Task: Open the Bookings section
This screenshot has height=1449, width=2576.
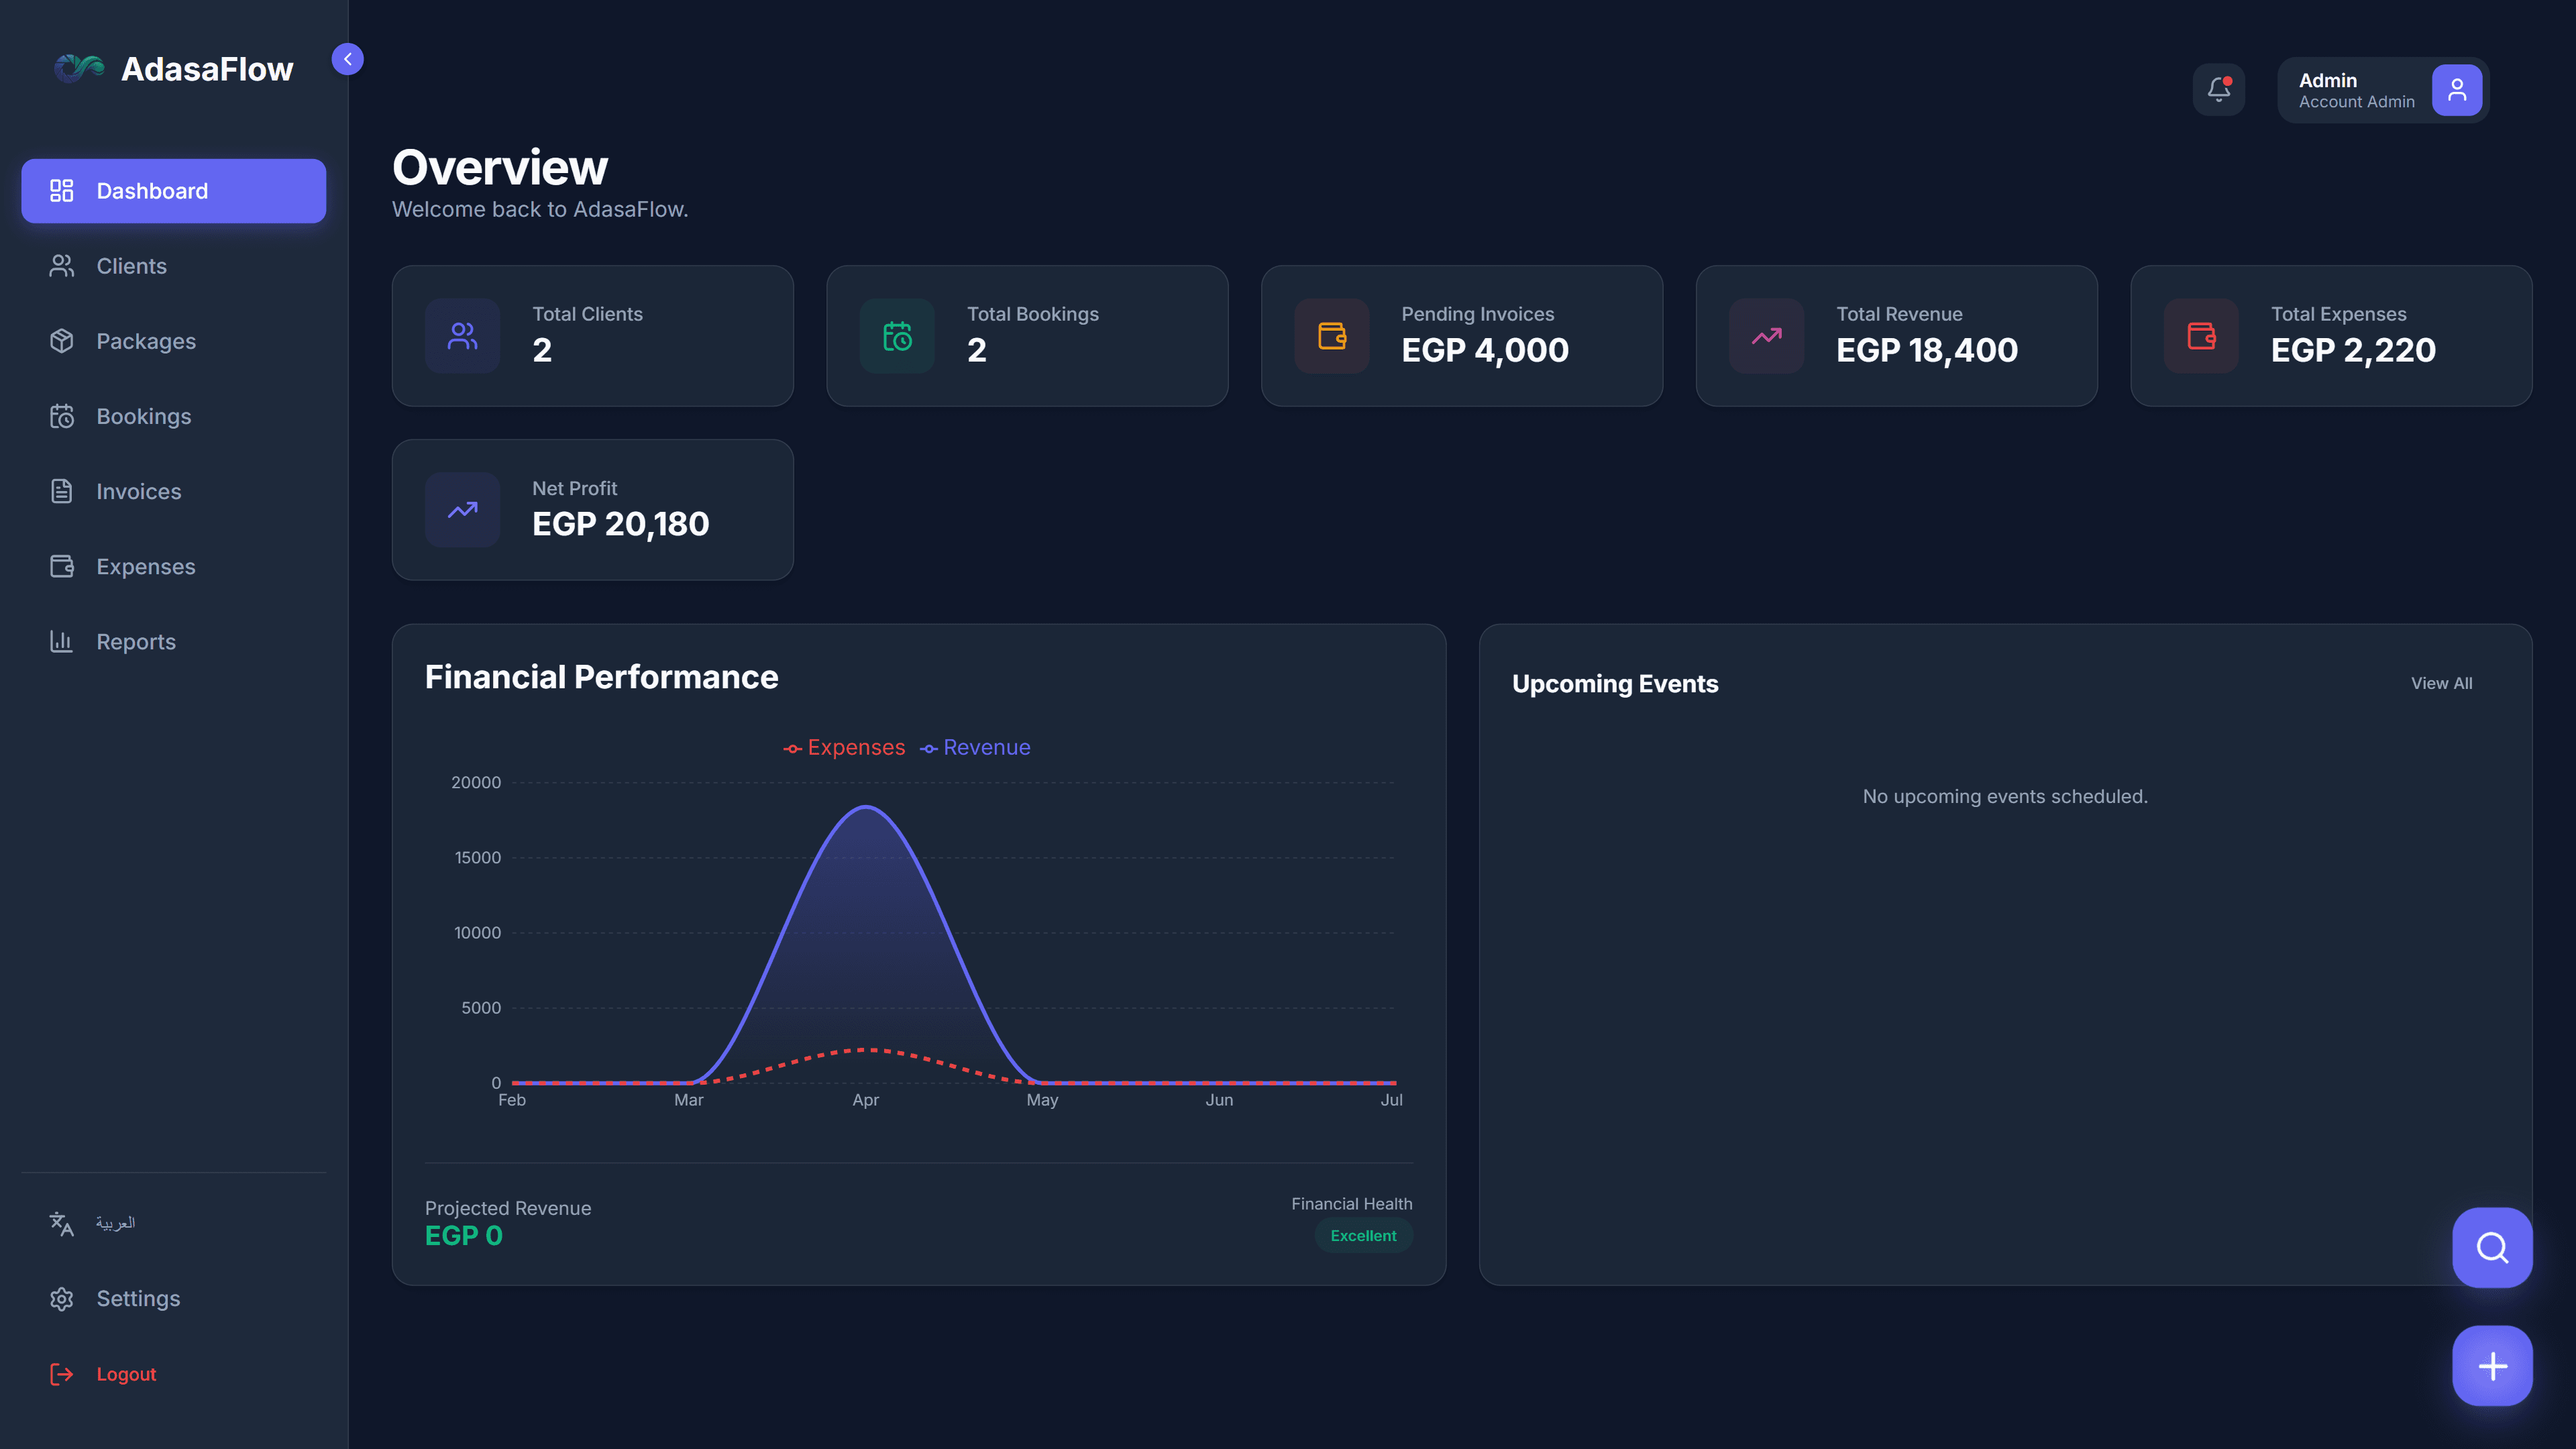Action: click(174, 416)
